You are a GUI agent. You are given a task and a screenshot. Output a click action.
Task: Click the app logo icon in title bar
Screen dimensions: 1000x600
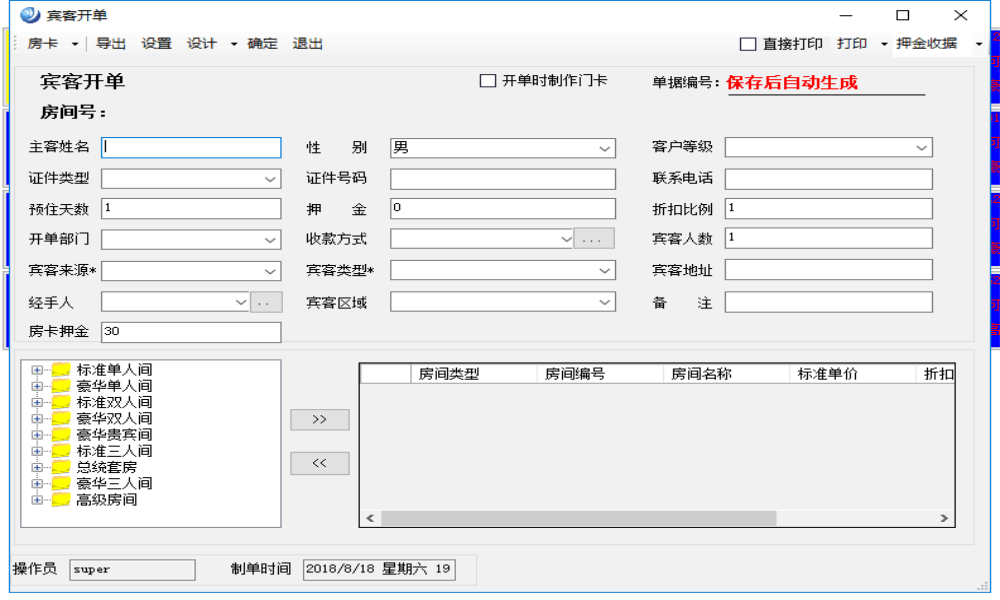[29, 15]
